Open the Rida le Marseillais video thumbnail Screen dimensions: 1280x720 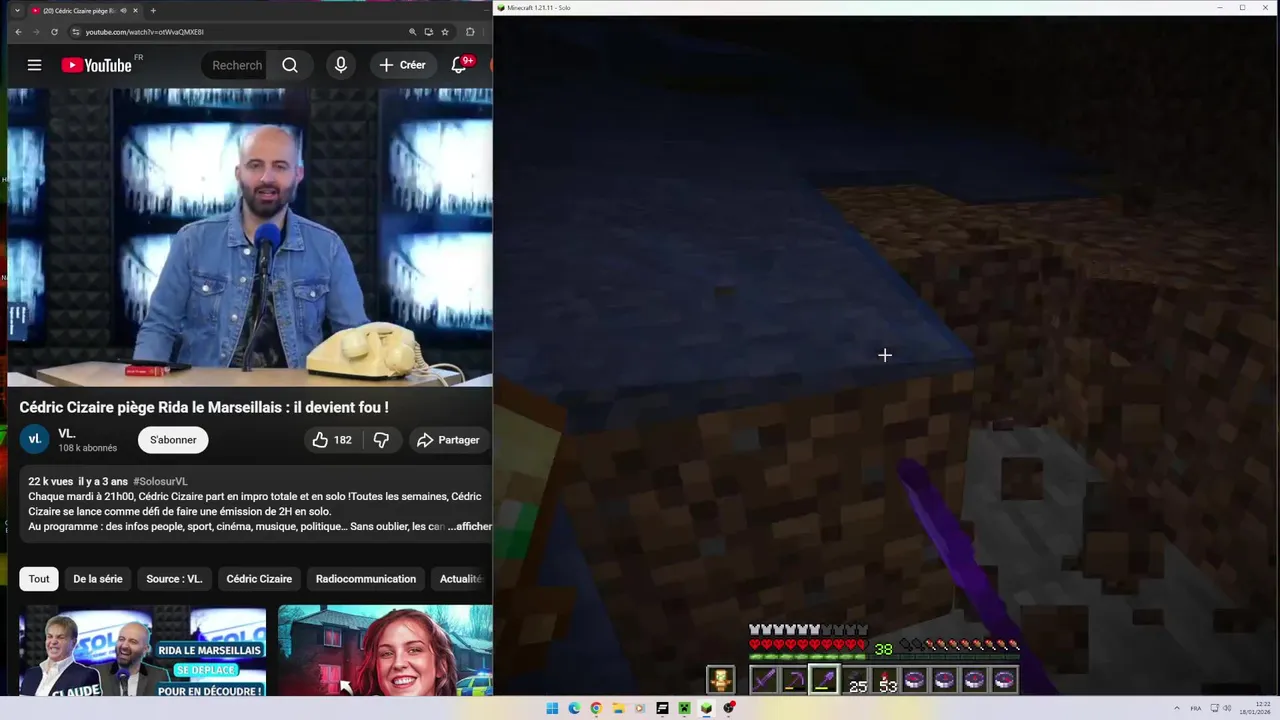click(142, 651)
